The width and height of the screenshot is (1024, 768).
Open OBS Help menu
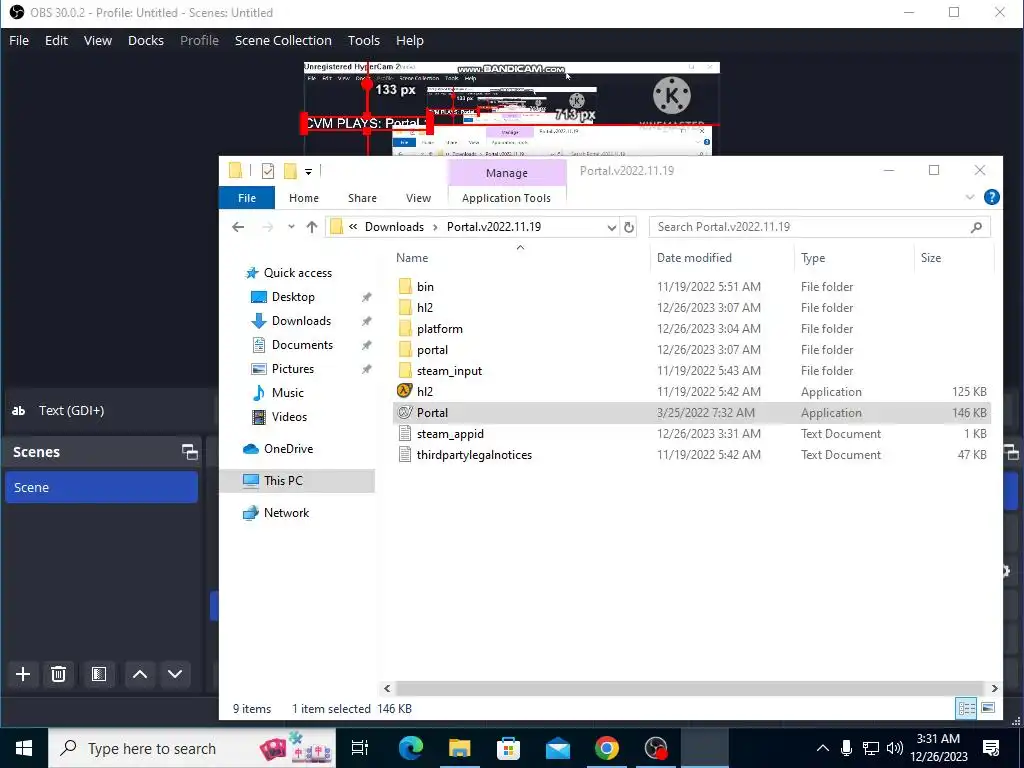click(409, 40)
